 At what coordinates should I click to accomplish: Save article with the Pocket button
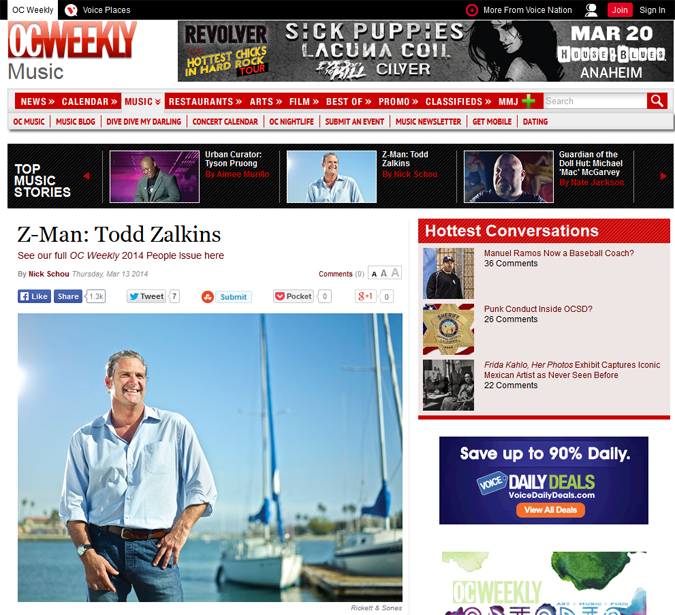(293, 297)
